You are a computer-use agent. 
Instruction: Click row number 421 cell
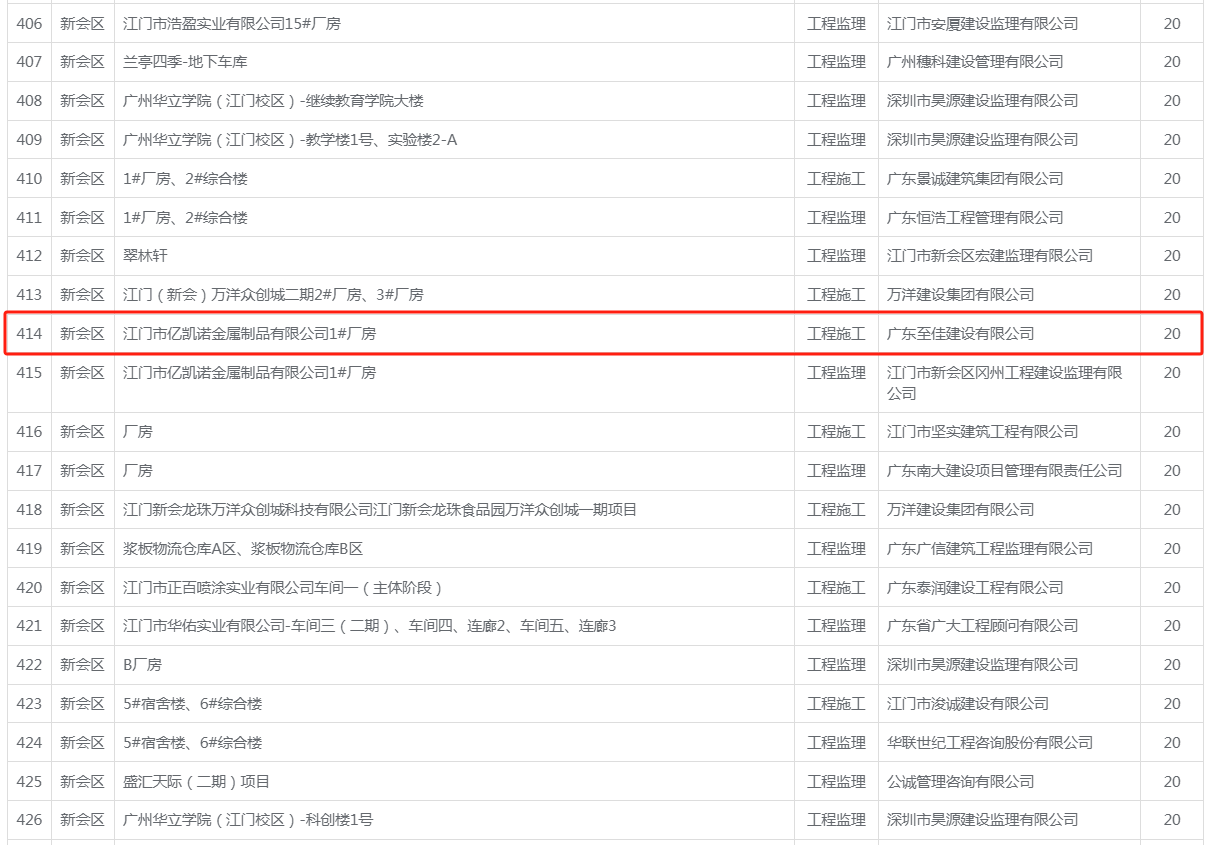point(29,626)
